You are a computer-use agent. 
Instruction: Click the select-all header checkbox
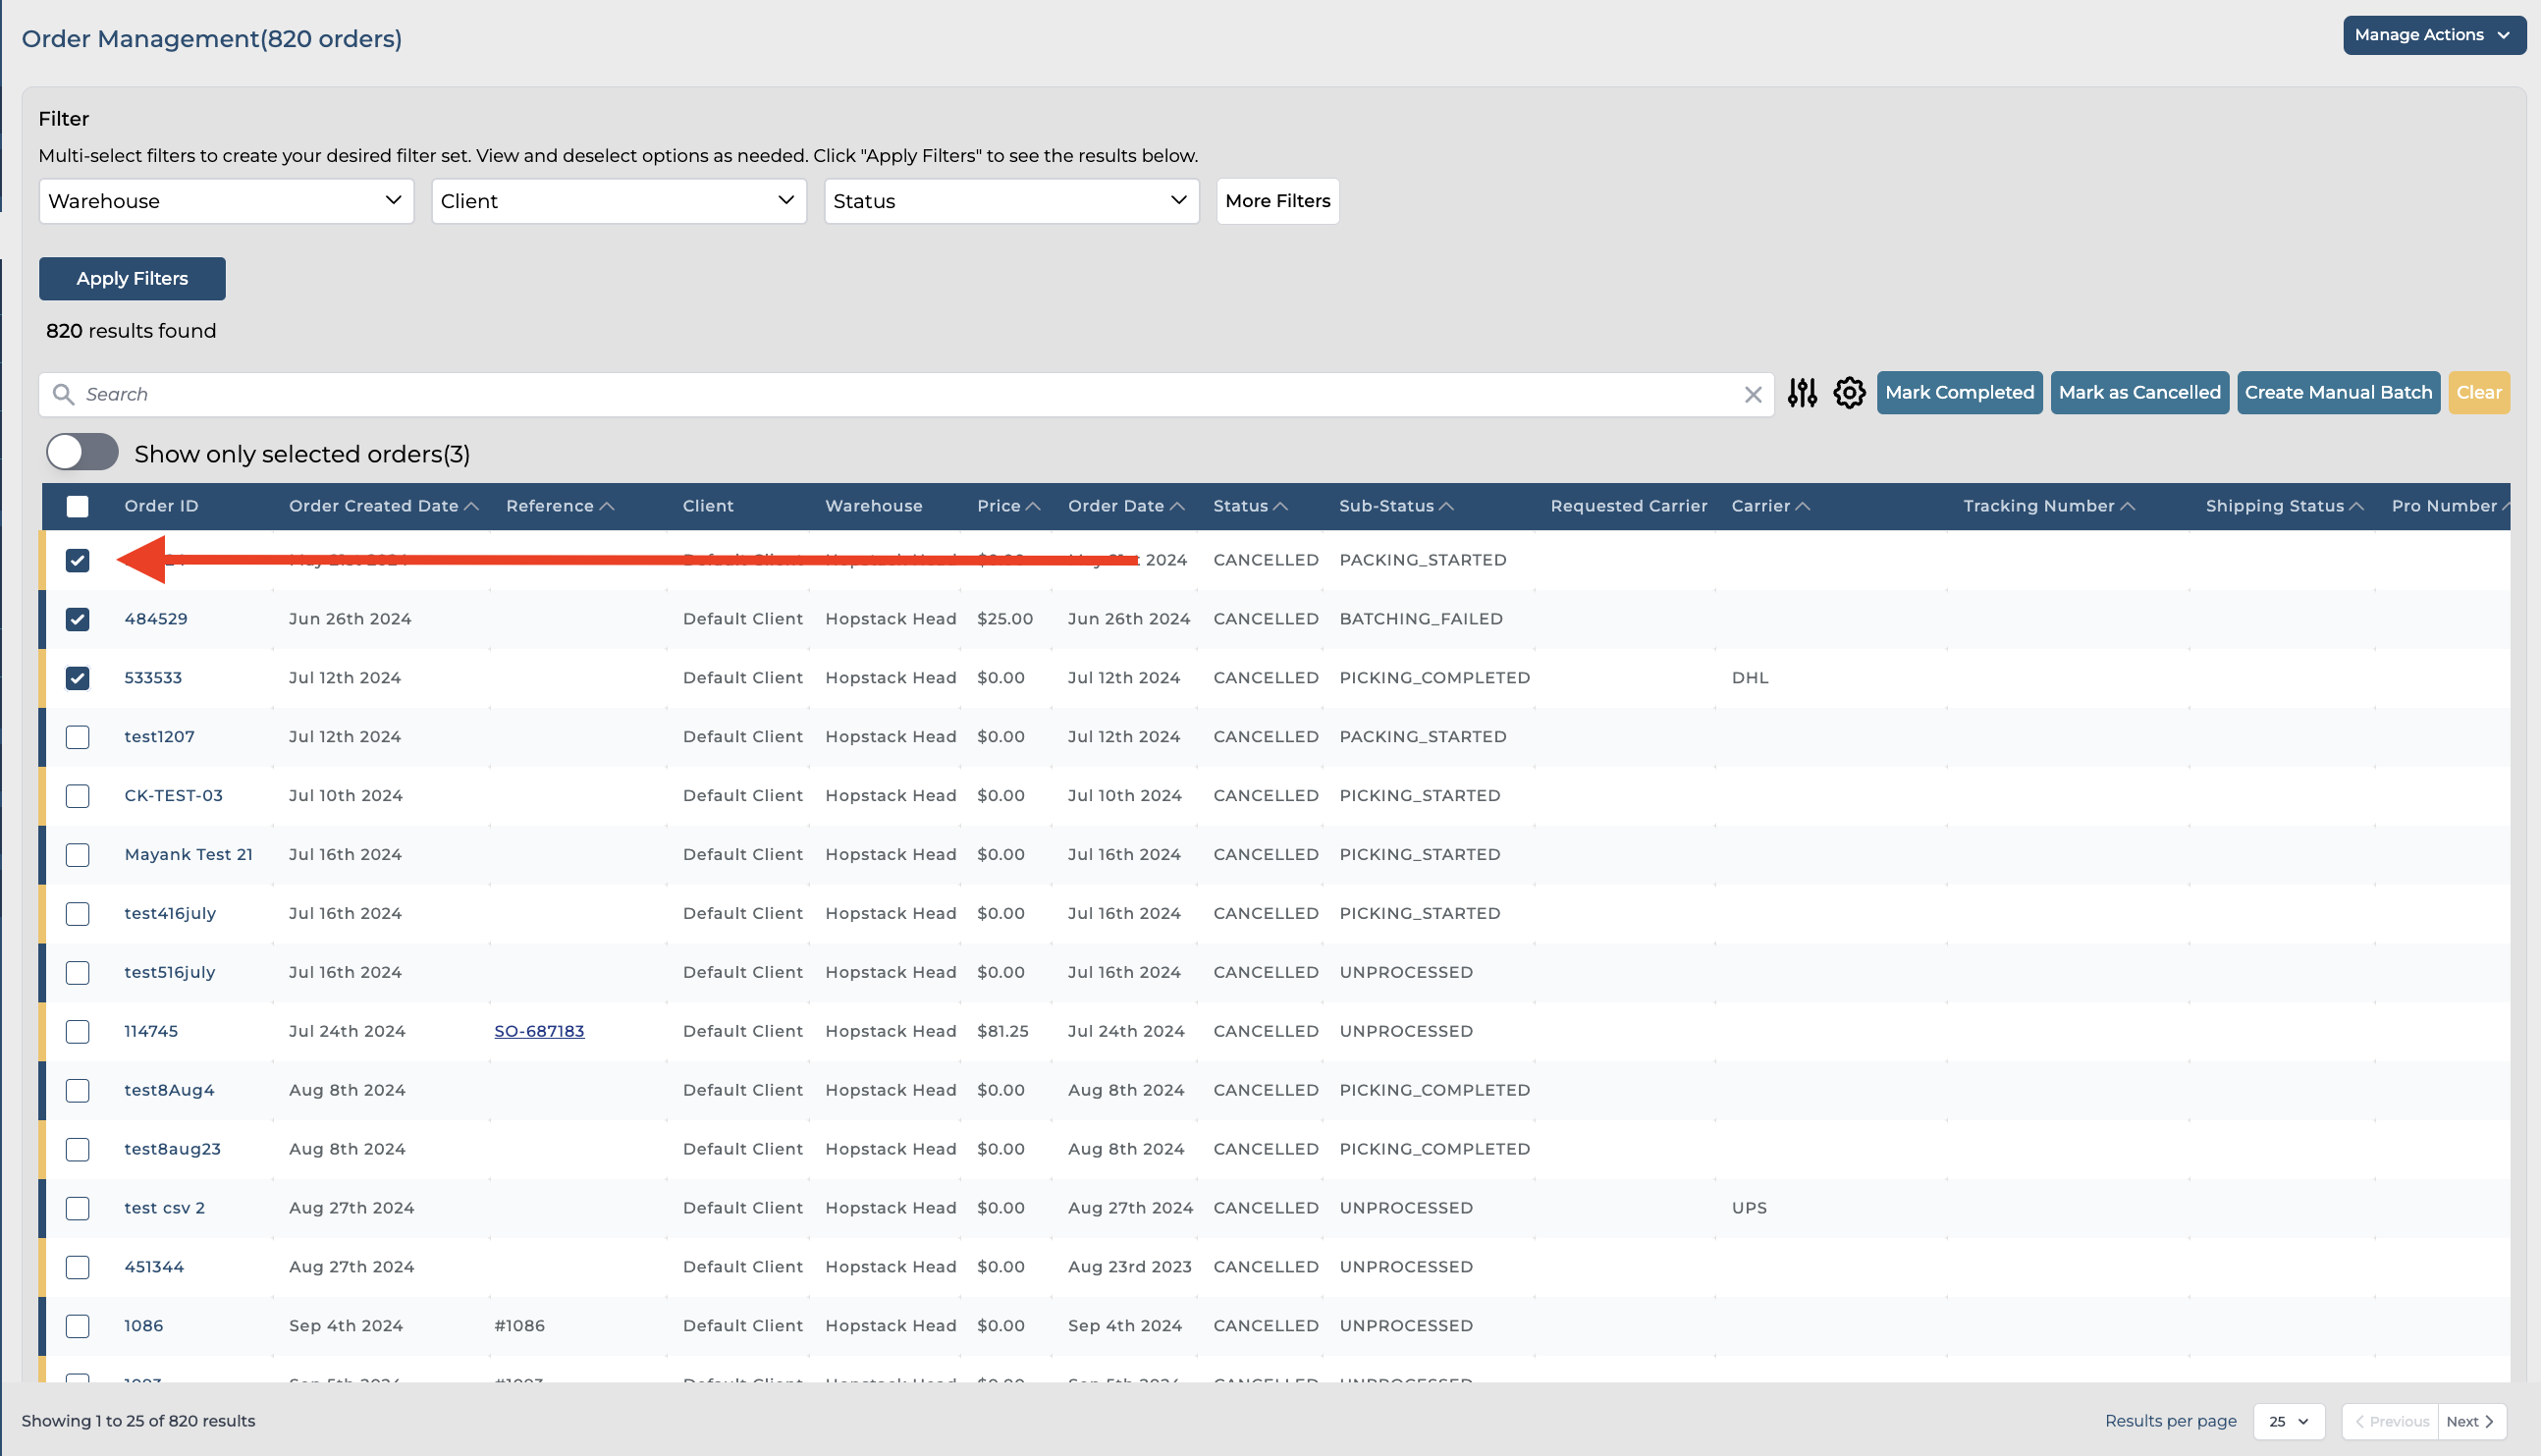tap(77, 507)
